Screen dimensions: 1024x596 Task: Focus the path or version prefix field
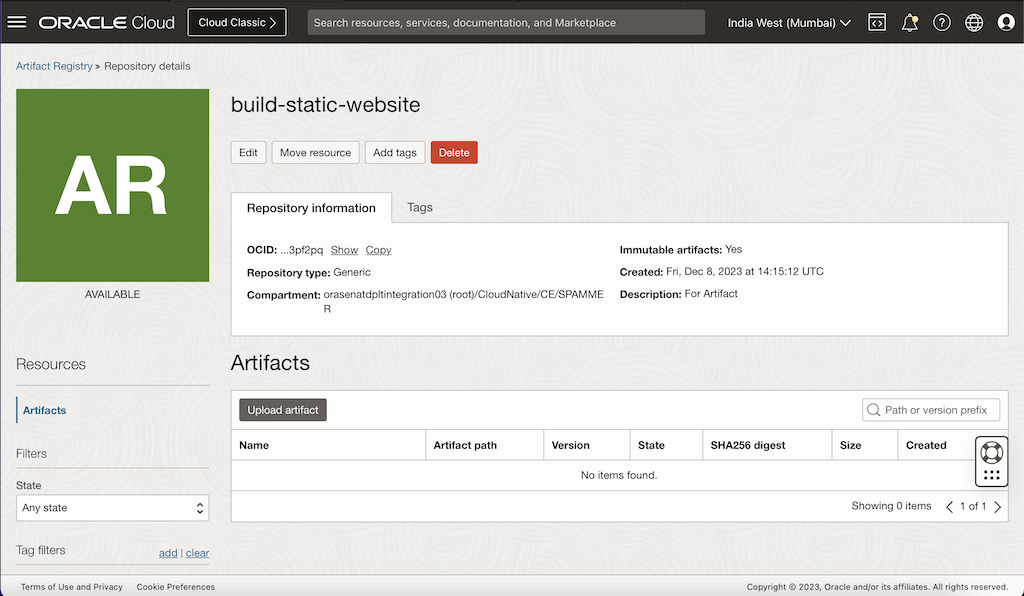click(936, 410)
